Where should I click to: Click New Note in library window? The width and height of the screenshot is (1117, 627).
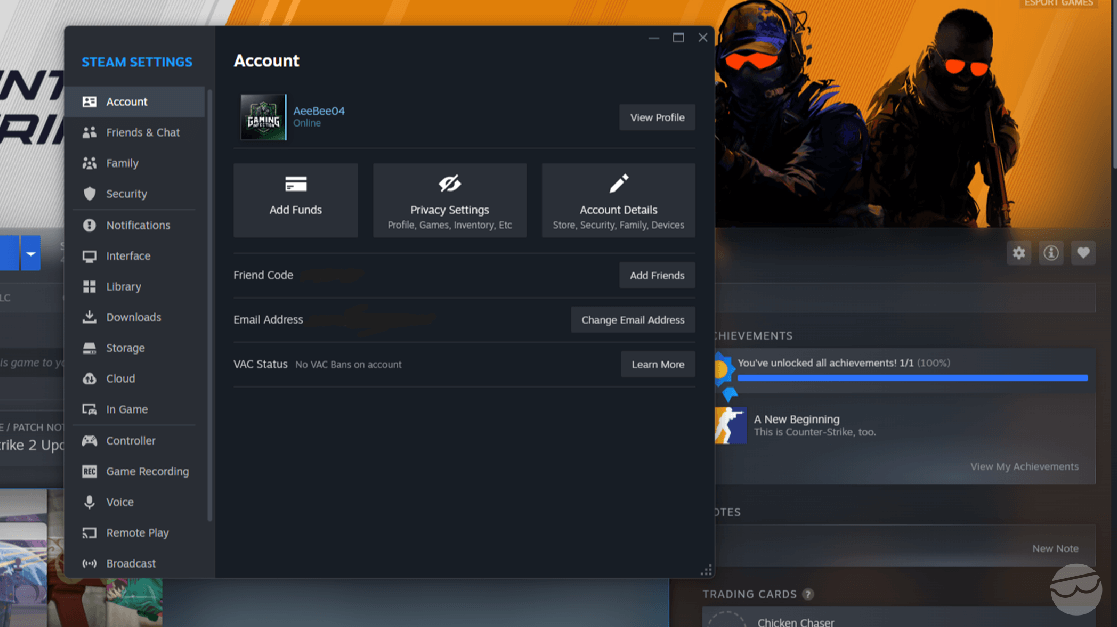pos(1055,549)
